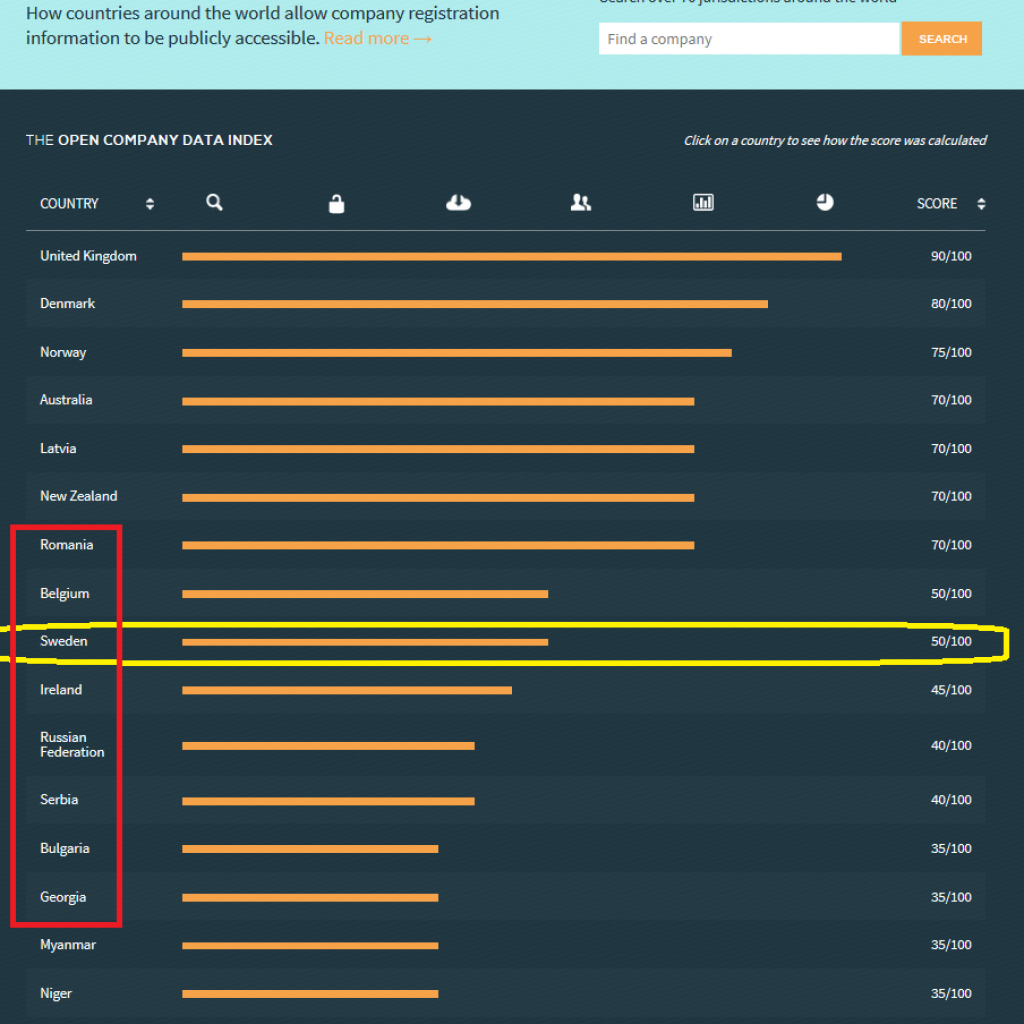Viewport: 1024px width, 1024px height.
Task: Click the pie chart shareholders column icon
Action: point(824,202)
